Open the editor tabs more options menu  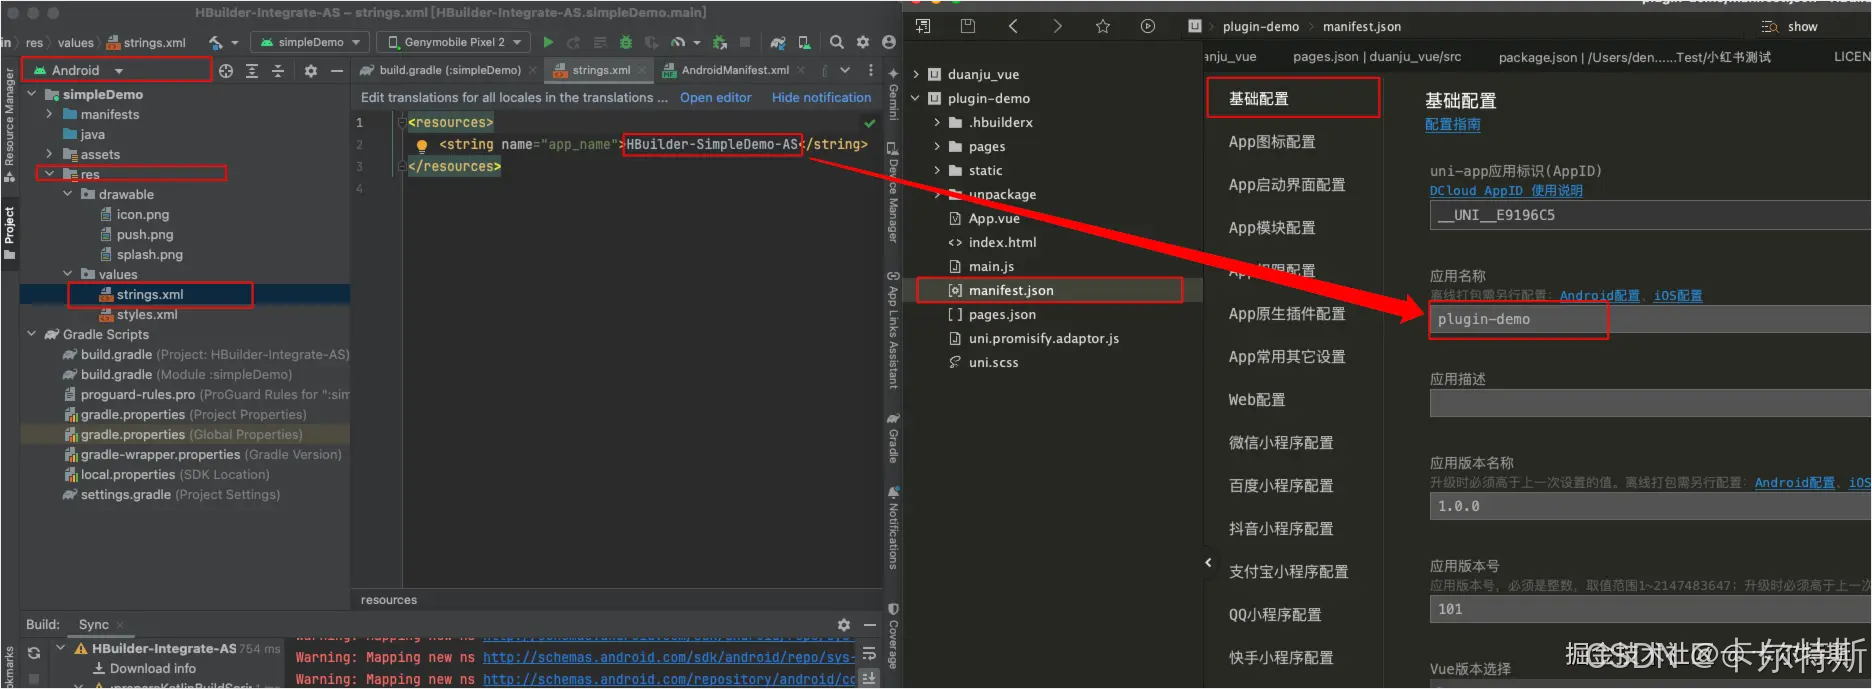coord(871,71)
